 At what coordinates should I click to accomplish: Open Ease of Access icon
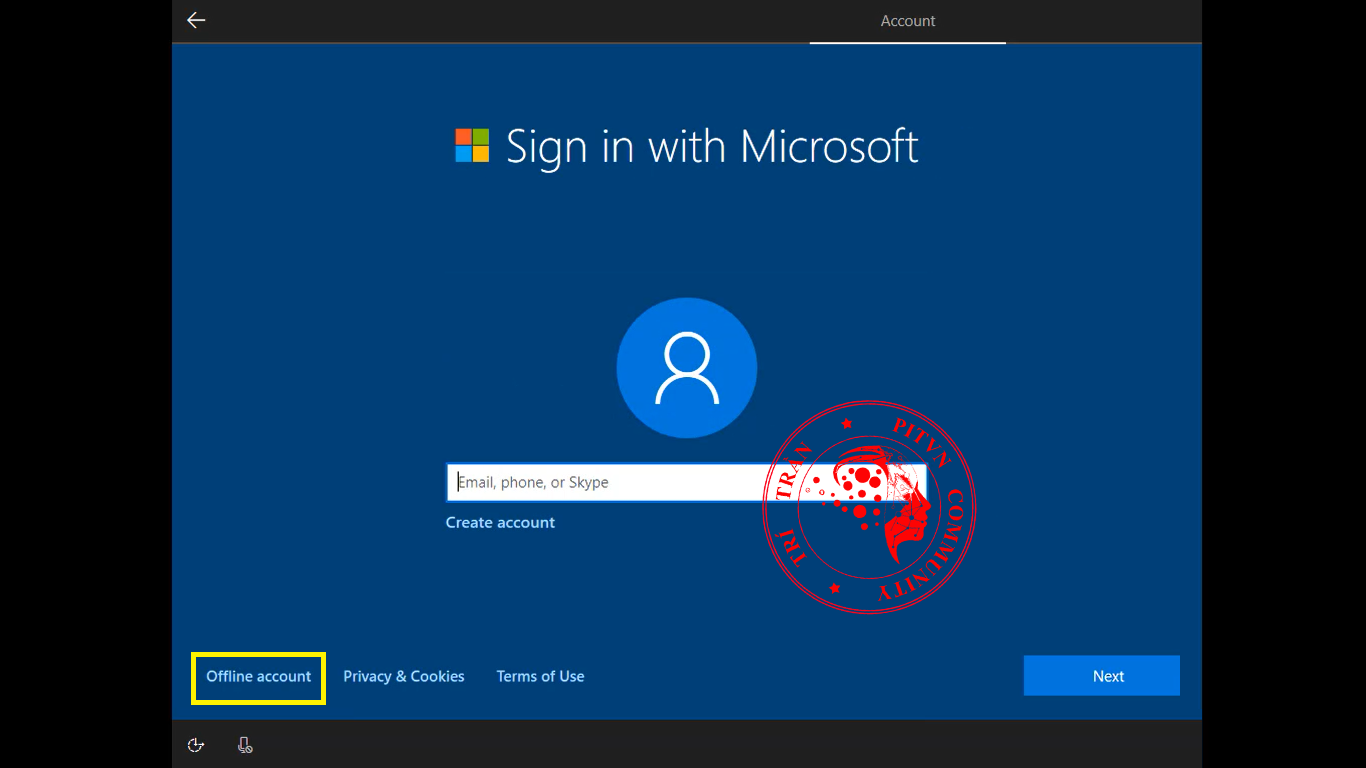196,745
